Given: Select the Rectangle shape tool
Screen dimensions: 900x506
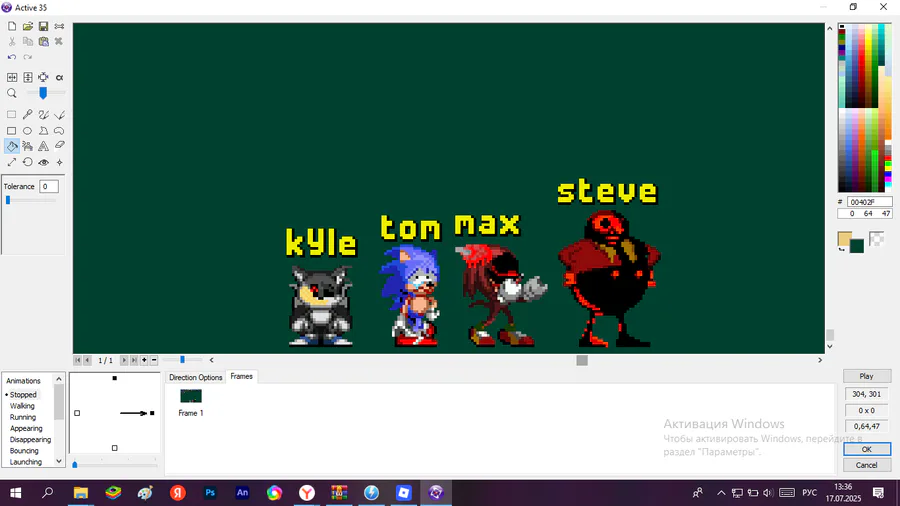Looking at the screenshot, I should [11, 131].
